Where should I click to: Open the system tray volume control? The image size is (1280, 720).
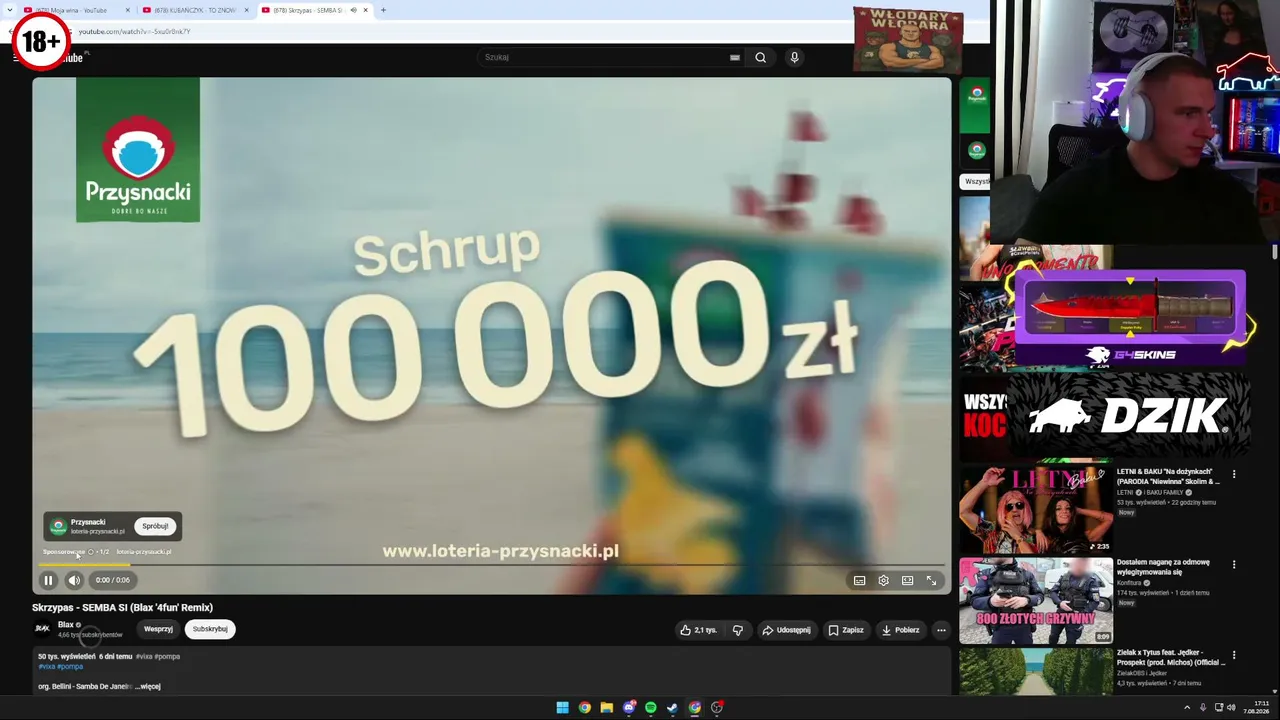1231,708
